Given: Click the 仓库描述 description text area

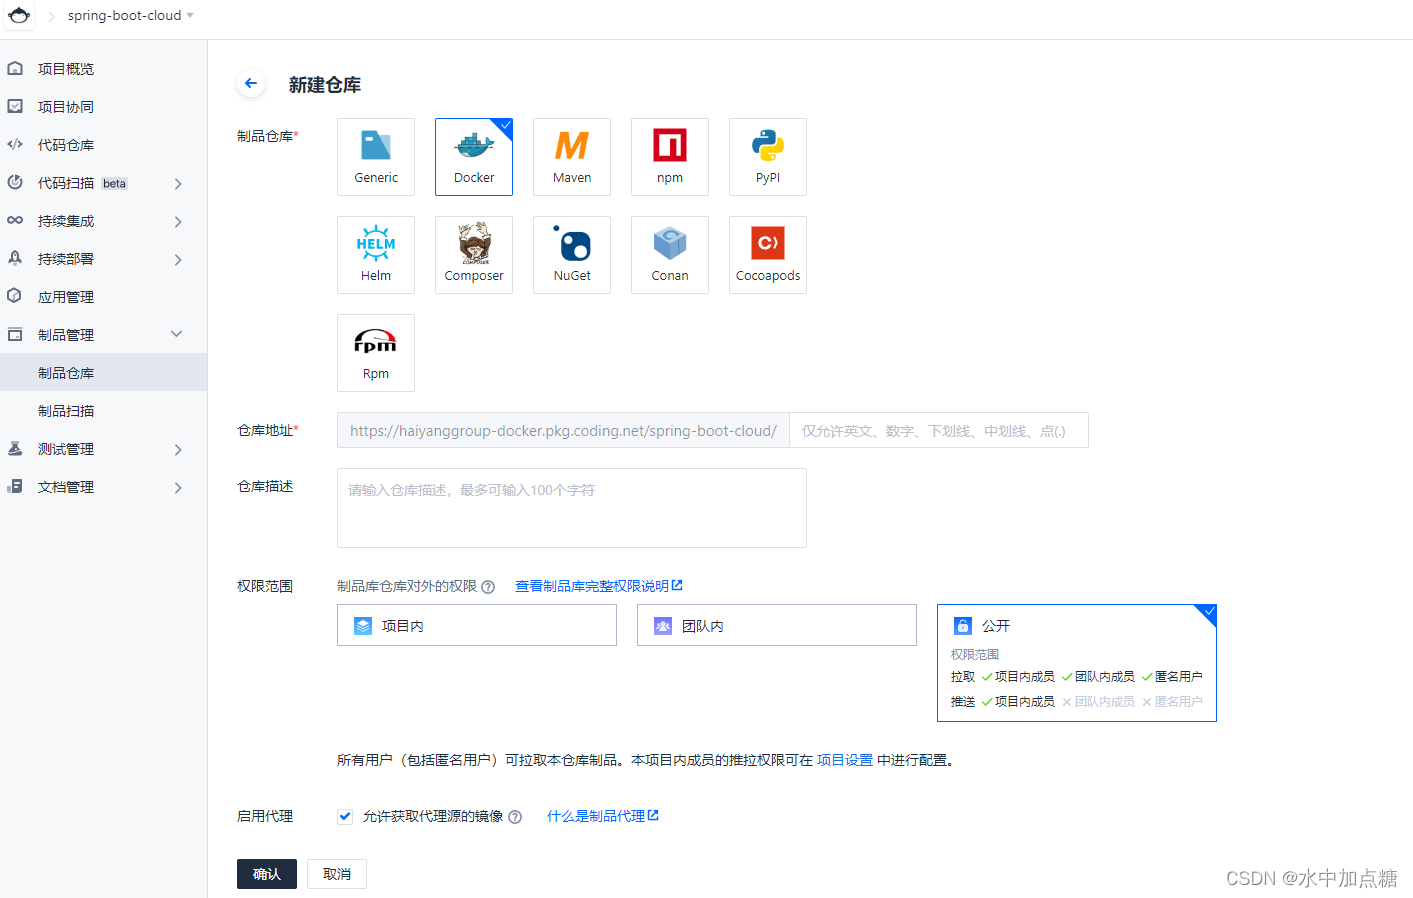Looking at the screenshot, I should point(572,508).
